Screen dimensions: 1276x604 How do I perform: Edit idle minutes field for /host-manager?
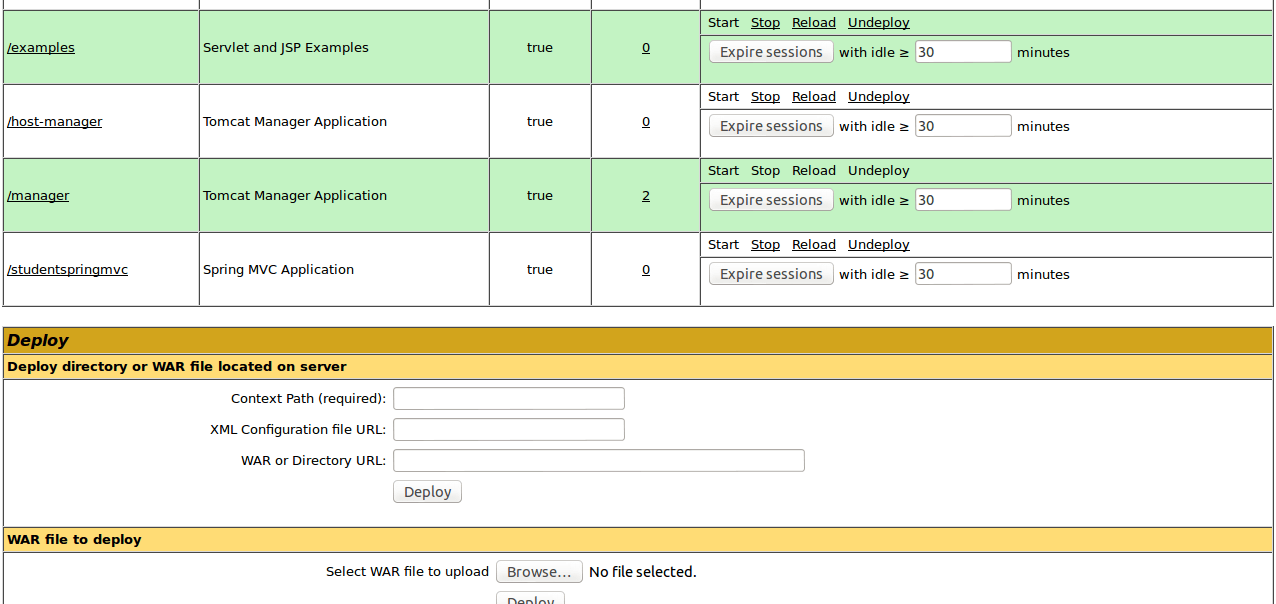tap(962, 126)
